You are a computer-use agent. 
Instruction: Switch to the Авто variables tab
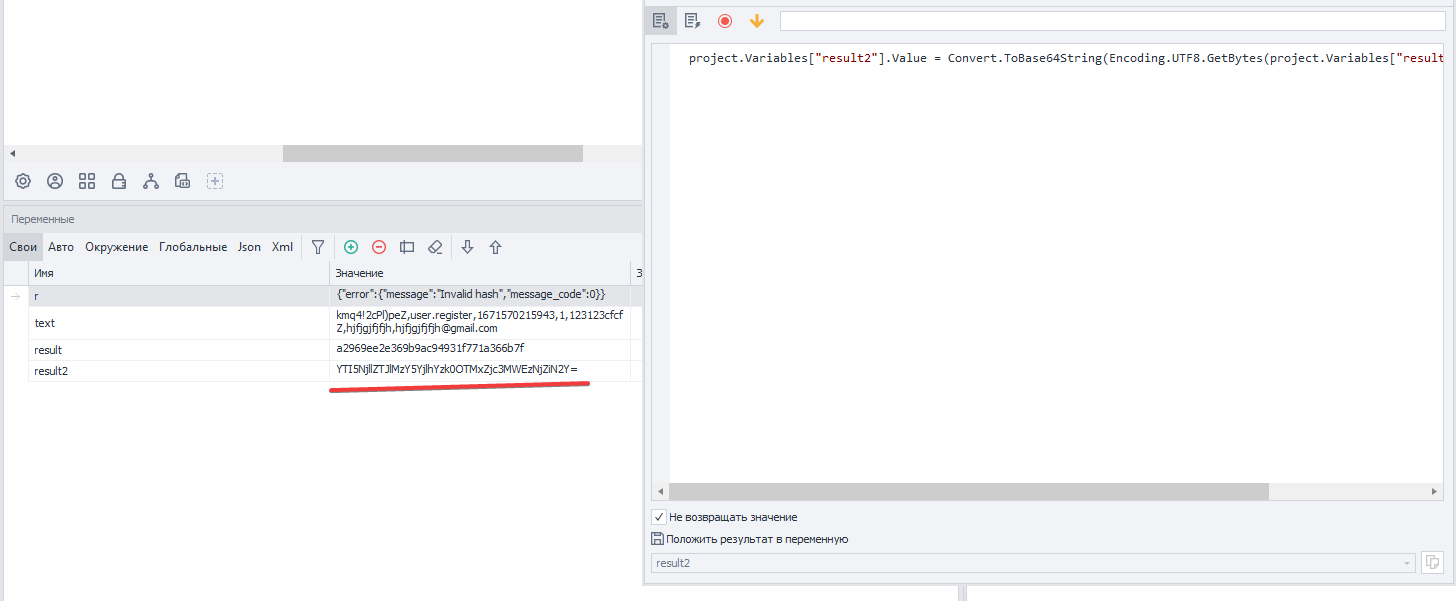coord(61,247)
